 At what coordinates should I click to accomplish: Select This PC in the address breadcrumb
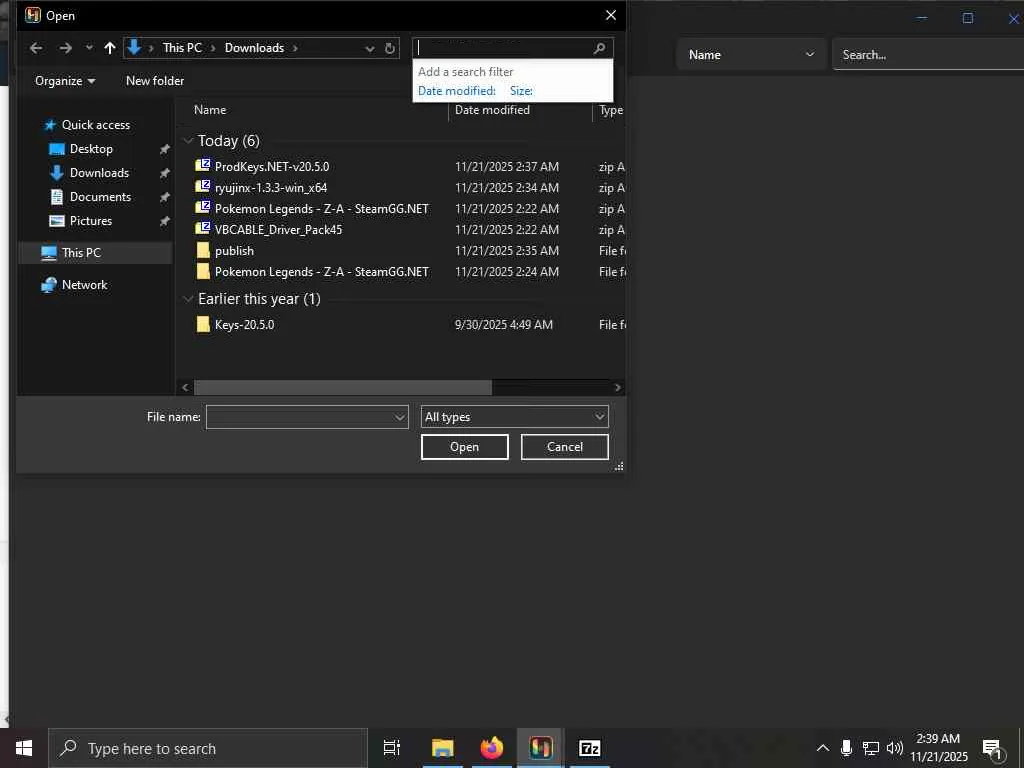tap(182, 48)
